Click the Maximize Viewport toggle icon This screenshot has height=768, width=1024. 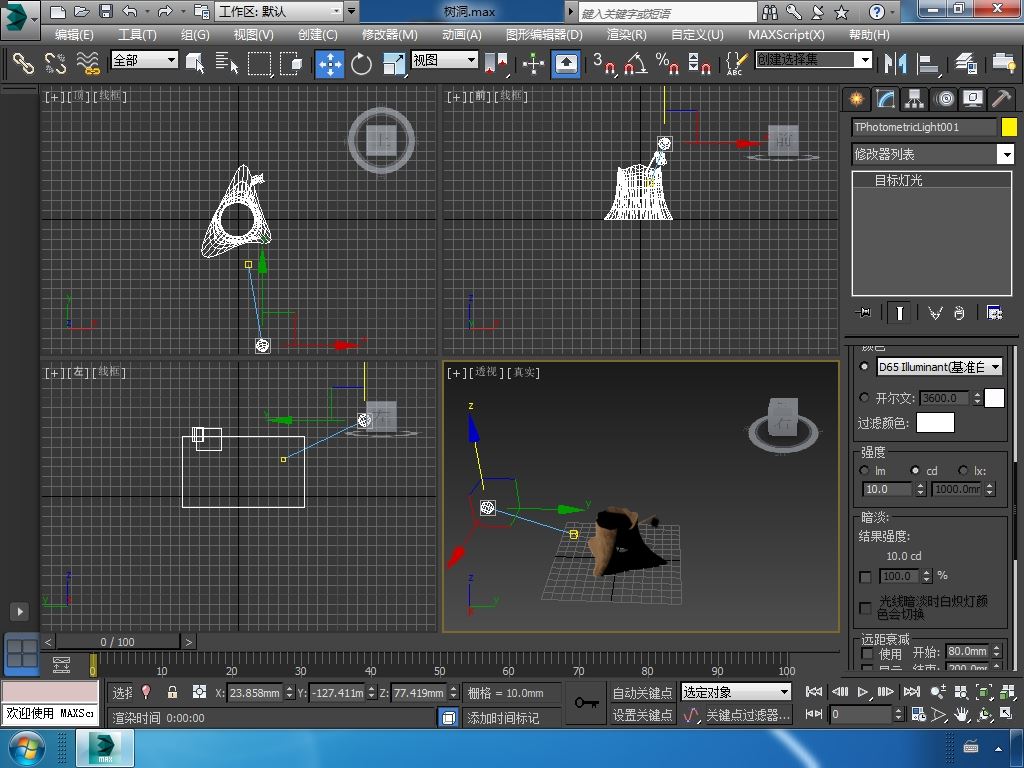[x=1006, y=714]
